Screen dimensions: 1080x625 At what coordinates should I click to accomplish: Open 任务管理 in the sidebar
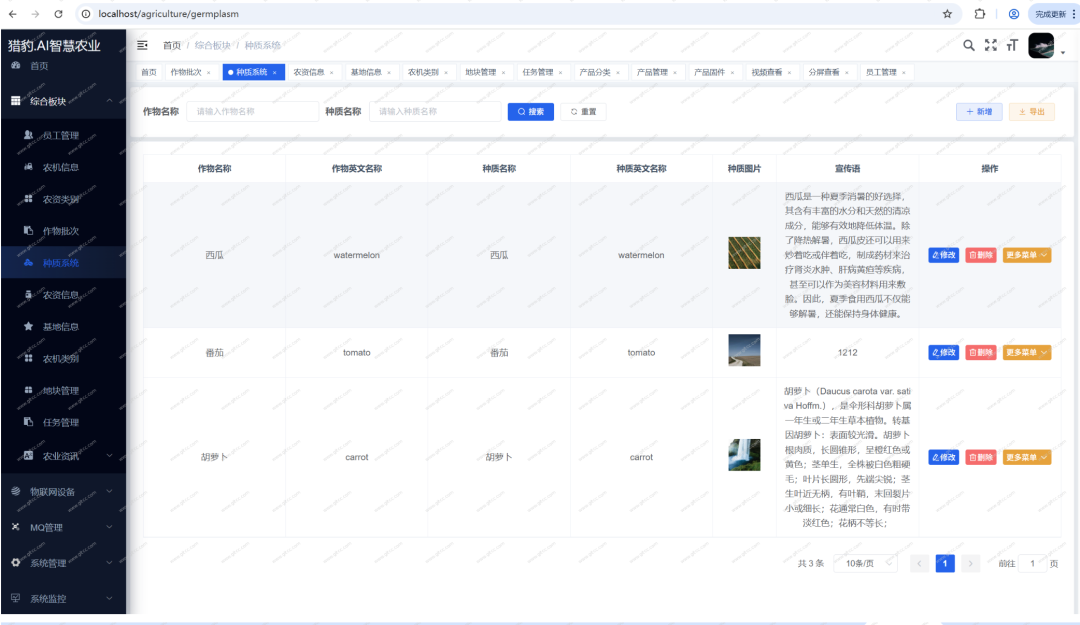(63, 422)
